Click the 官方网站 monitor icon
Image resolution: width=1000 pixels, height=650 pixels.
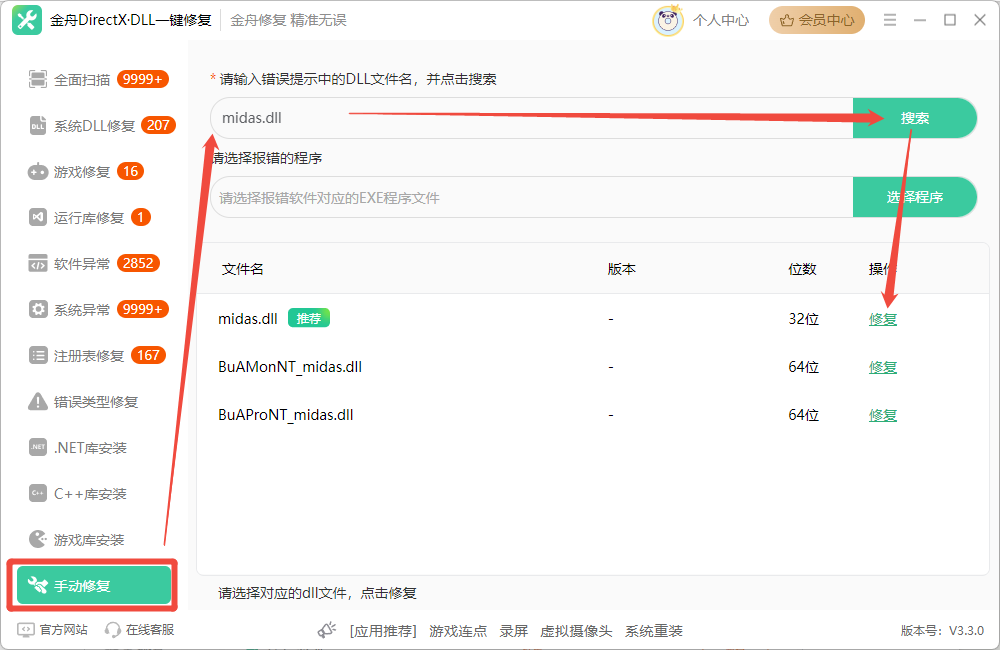coord(26,630)
